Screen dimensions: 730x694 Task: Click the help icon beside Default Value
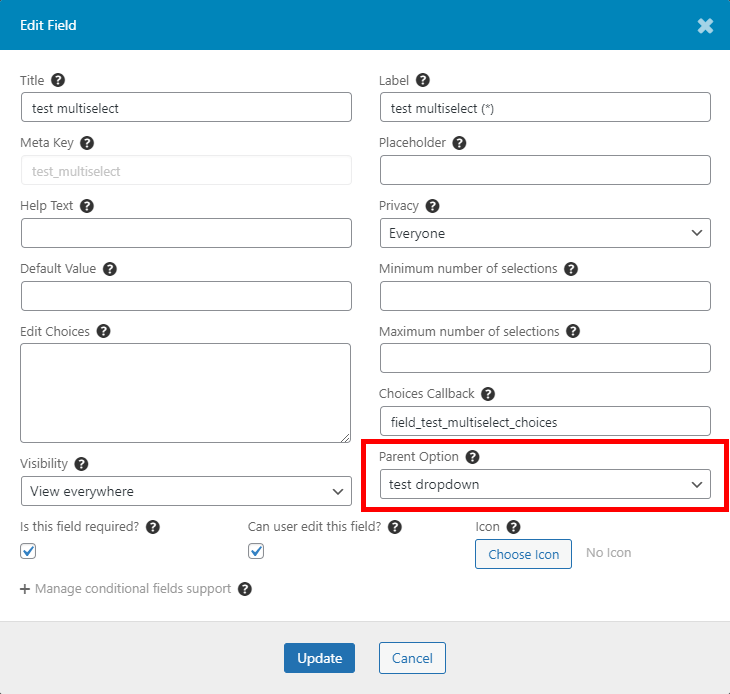click(109, 269)
